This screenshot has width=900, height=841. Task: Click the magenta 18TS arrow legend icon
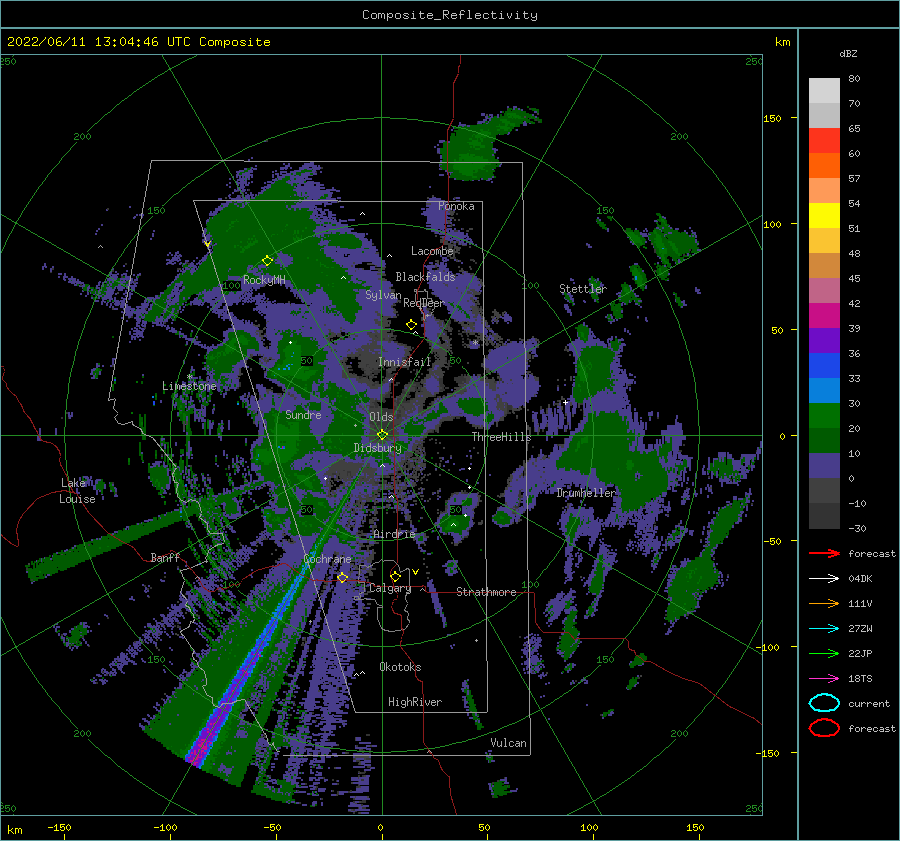click(824, 679)
